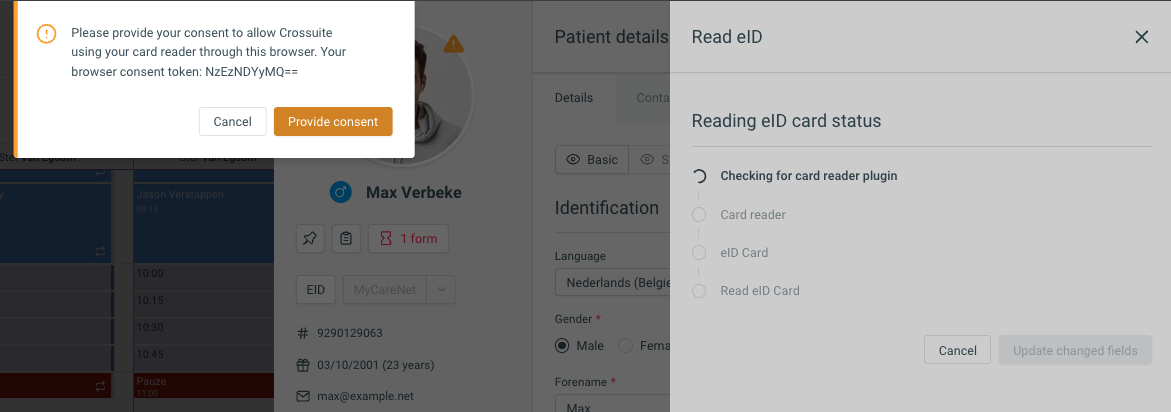Click the gift birthday icon beside 03/10/2001
Viewport: 1171px width, 412px height.
[x=302, y=366]
